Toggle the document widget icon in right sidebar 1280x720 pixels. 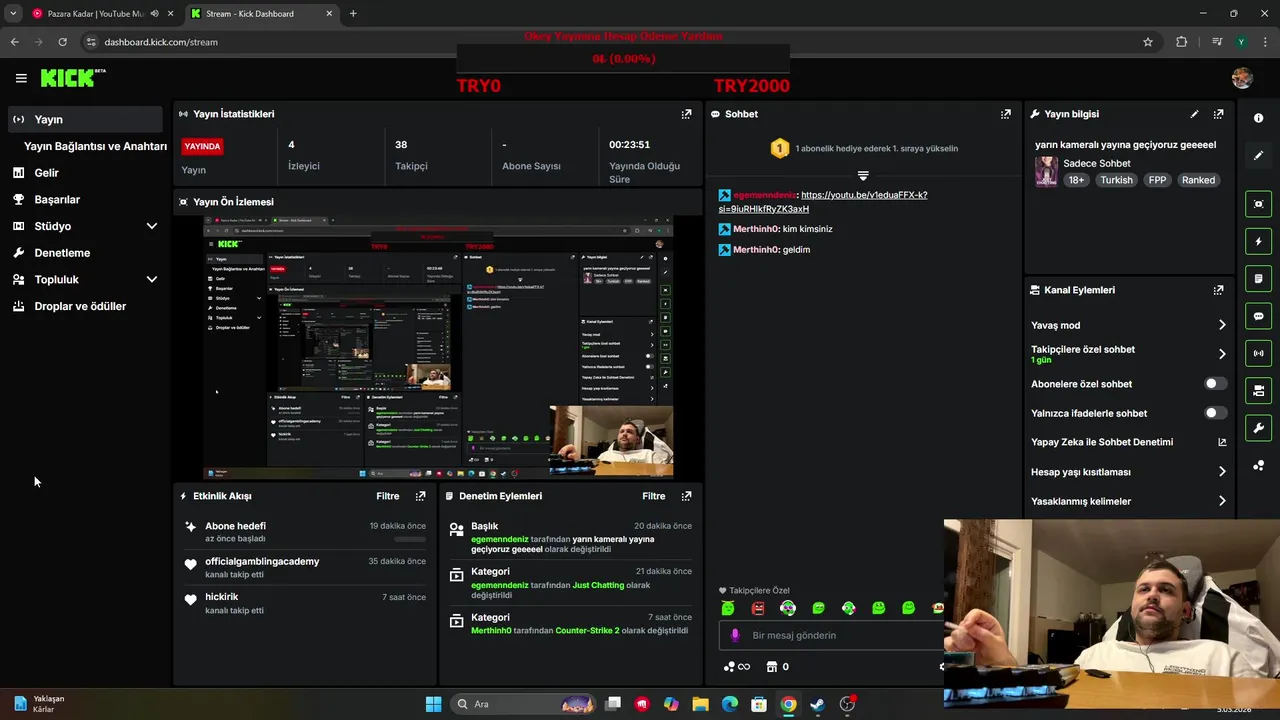coord(1258,278)
